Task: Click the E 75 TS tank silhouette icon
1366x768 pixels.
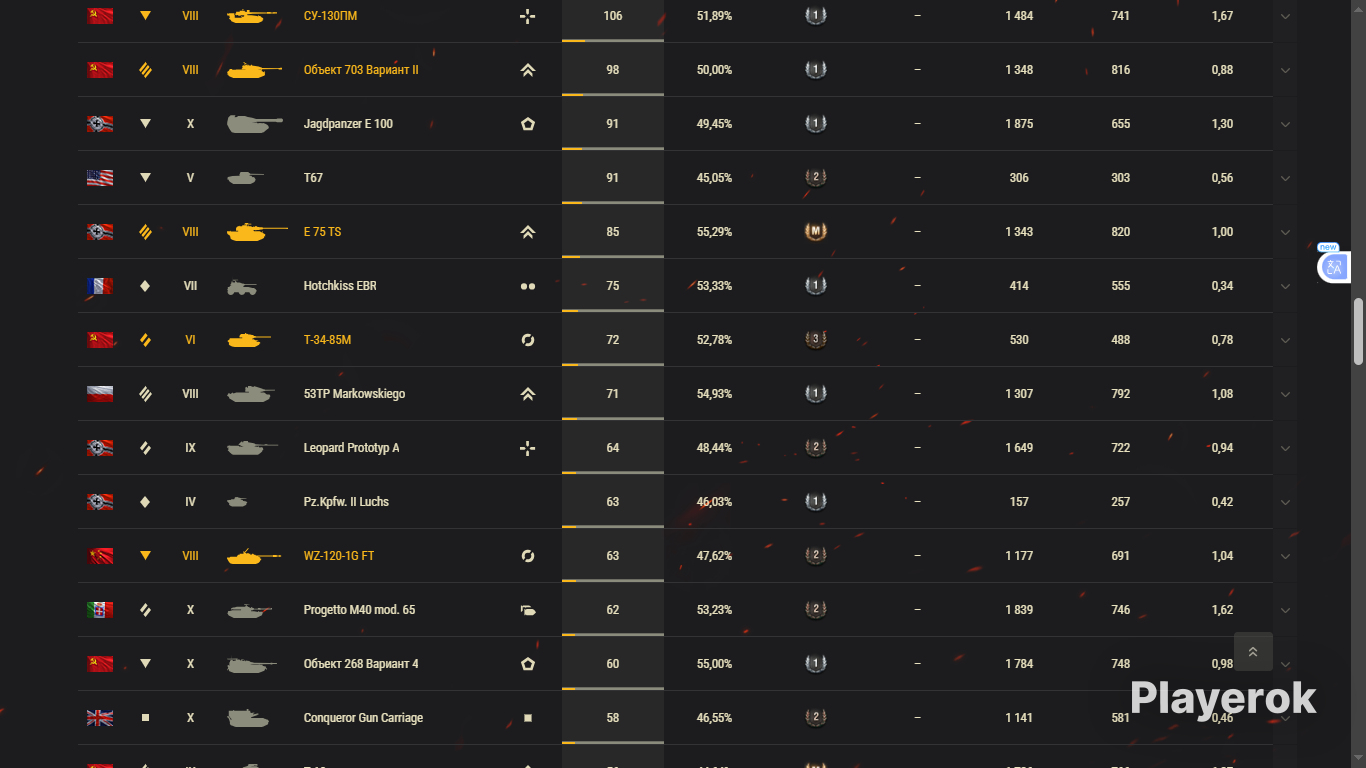Action: [x=256, y=232]
